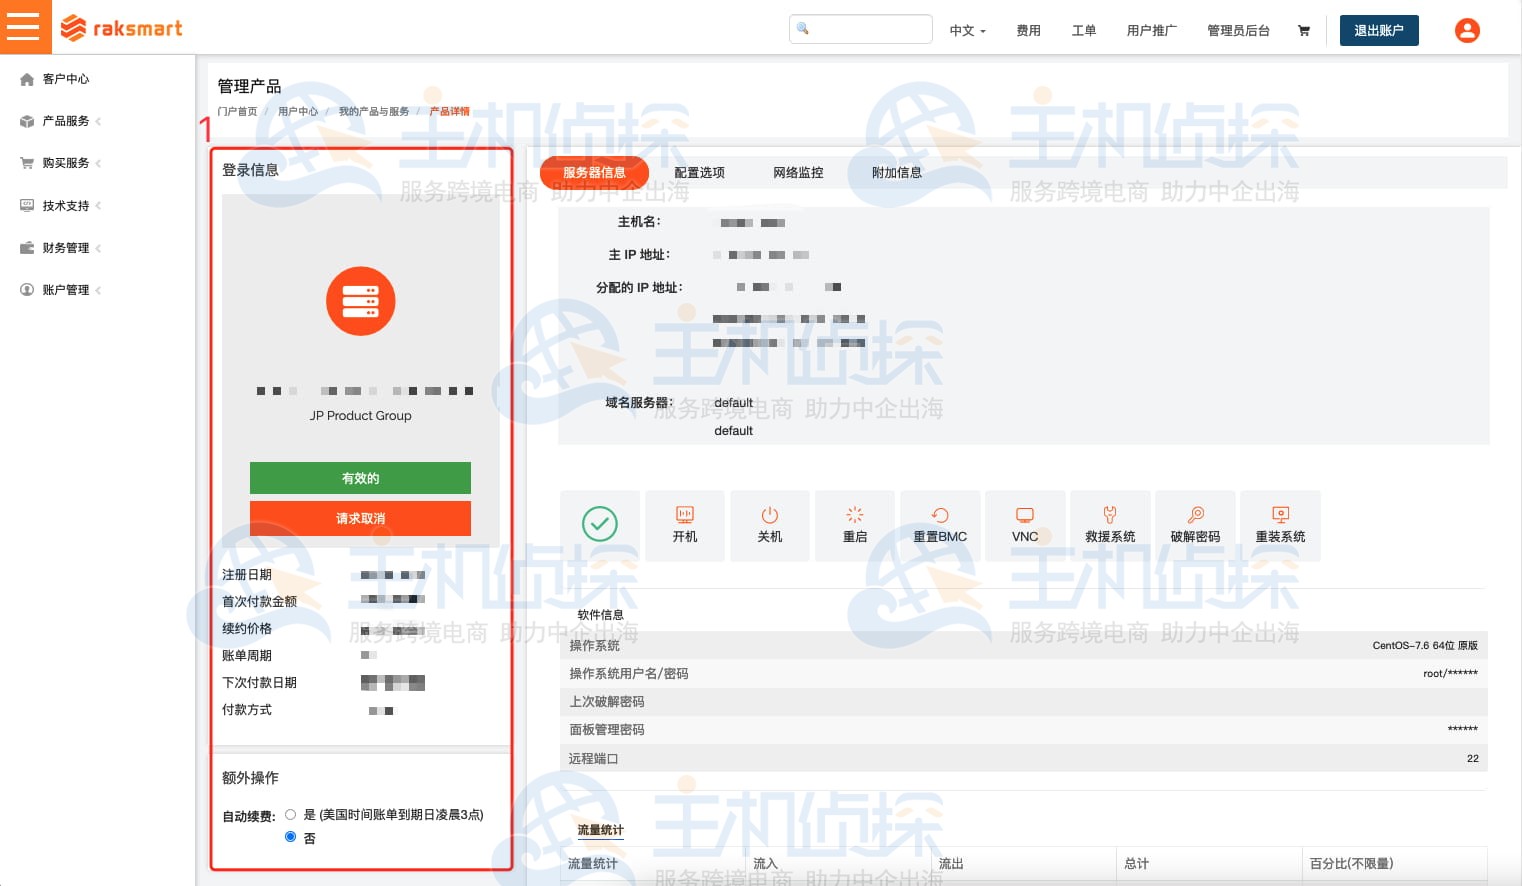
Task: Select the 关机 shutdown icon
Action: point(770,525)
